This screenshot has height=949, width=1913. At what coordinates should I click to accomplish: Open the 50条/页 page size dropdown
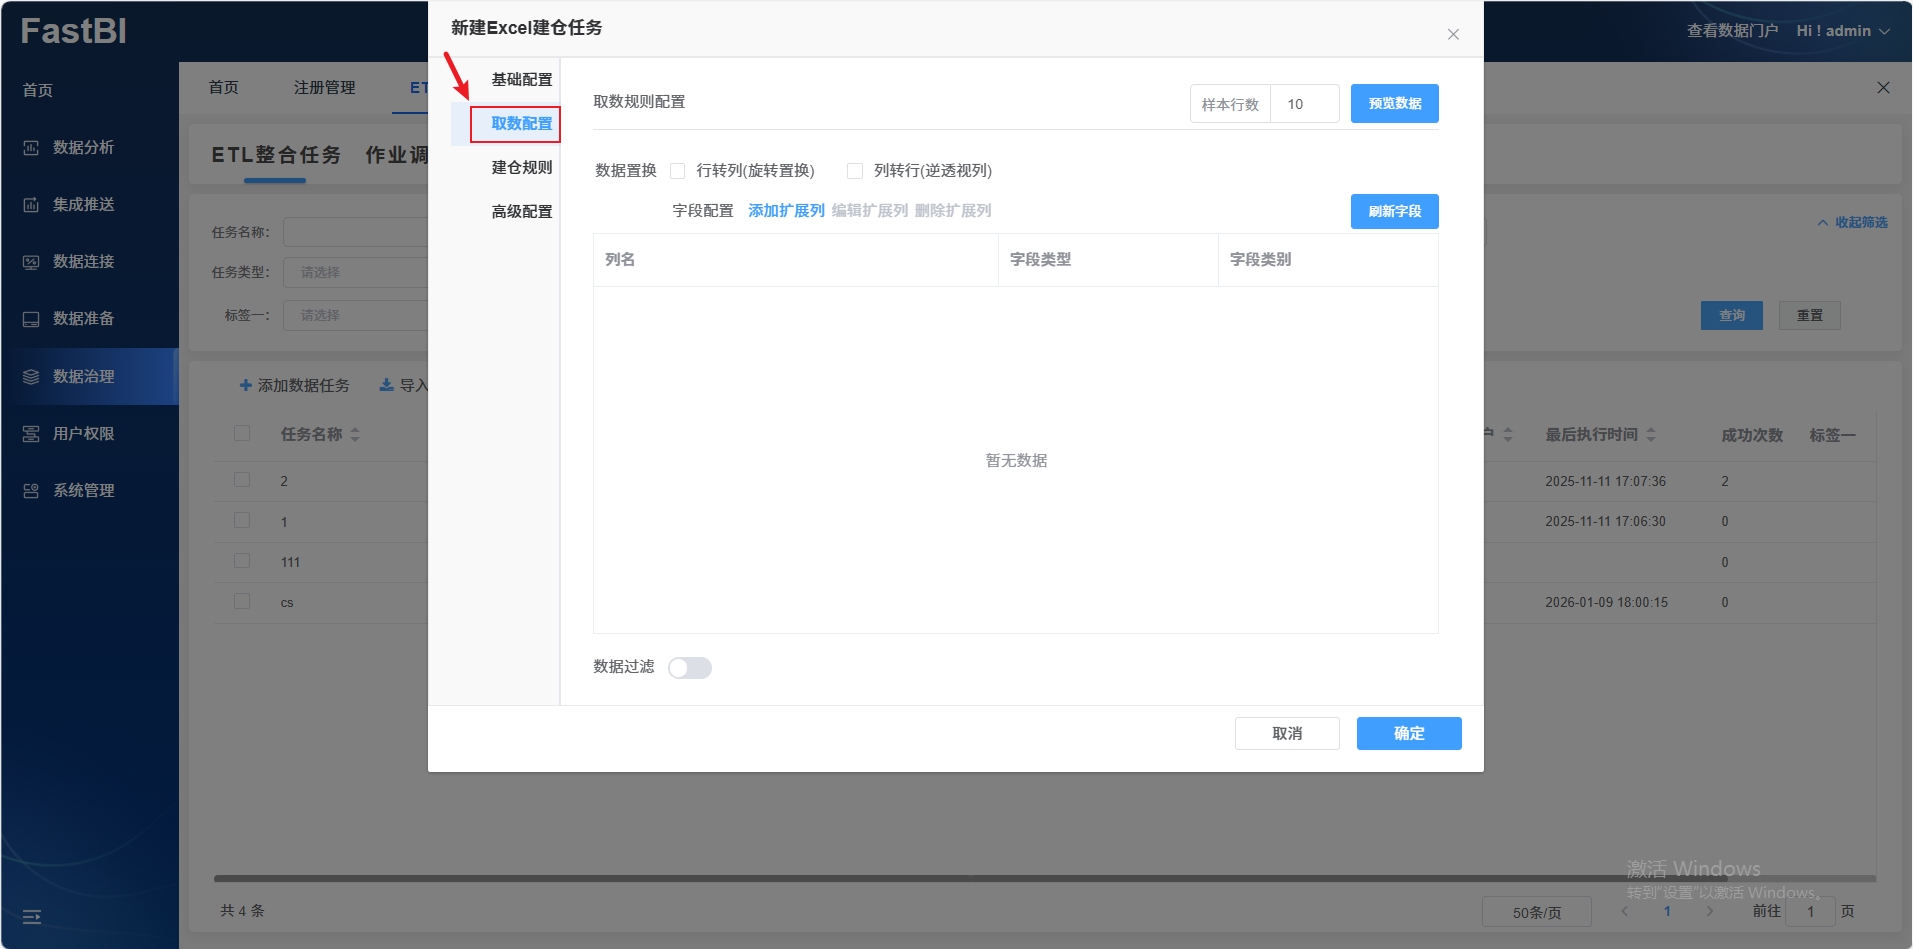[1537, 912]
